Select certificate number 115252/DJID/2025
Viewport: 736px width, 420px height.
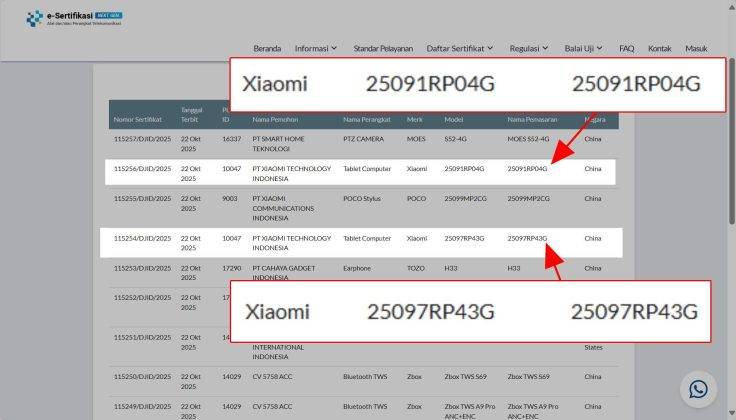pos(142,298)
